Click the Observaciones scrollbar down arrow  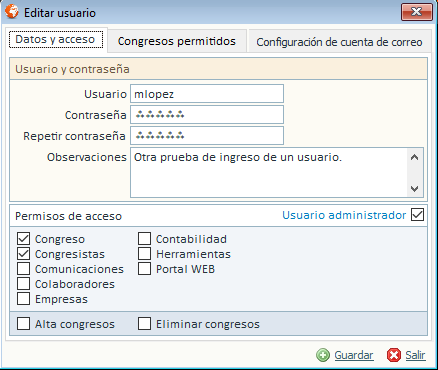[x=415, y=189]
